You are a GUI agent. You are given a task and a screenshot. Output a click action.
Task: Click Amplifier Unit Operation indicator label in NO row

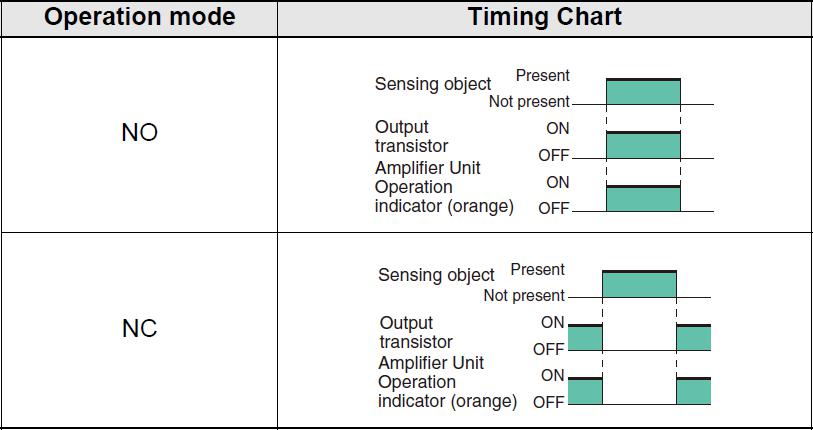pos(444,187)
